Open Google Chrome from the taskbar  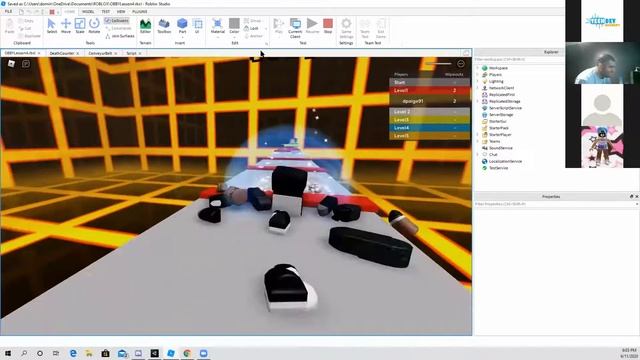[x=187, y=353]
